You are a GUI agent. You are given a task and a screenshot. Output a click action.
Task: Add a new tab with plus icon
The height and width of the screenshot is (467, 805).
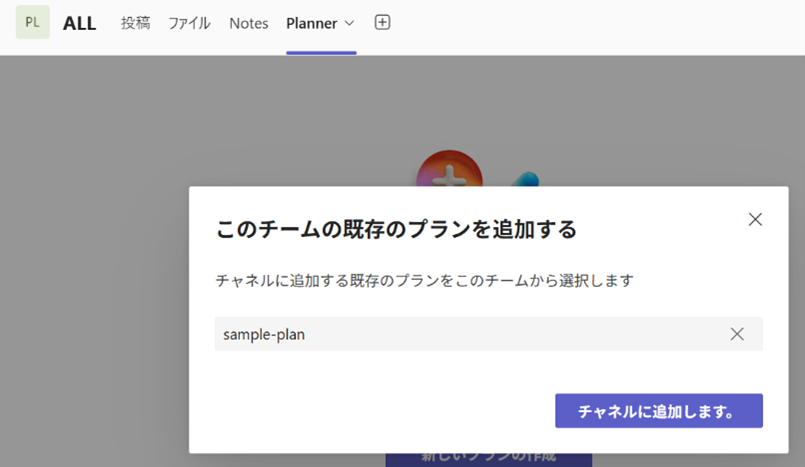click(x=382, y=22)
